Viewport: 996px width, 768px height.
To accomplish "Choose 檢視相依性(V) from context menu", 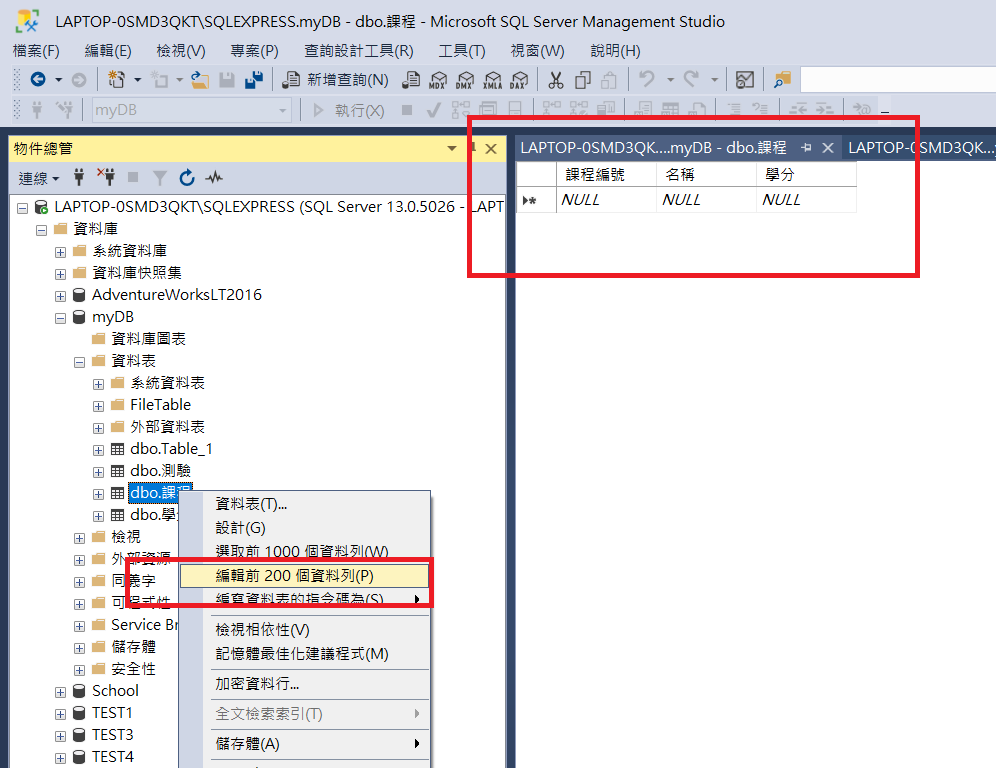I will pos(304,630).
